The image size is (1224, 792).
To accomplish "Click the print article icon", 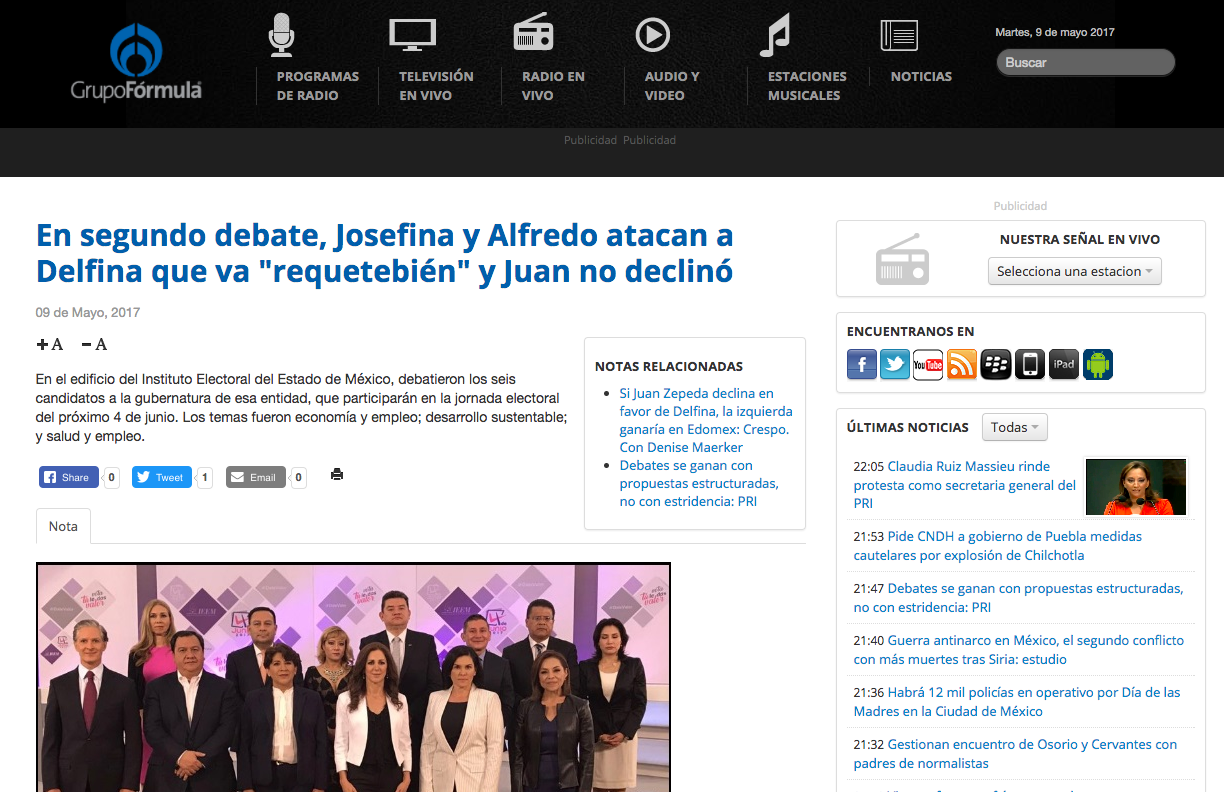I will point(337,475).
